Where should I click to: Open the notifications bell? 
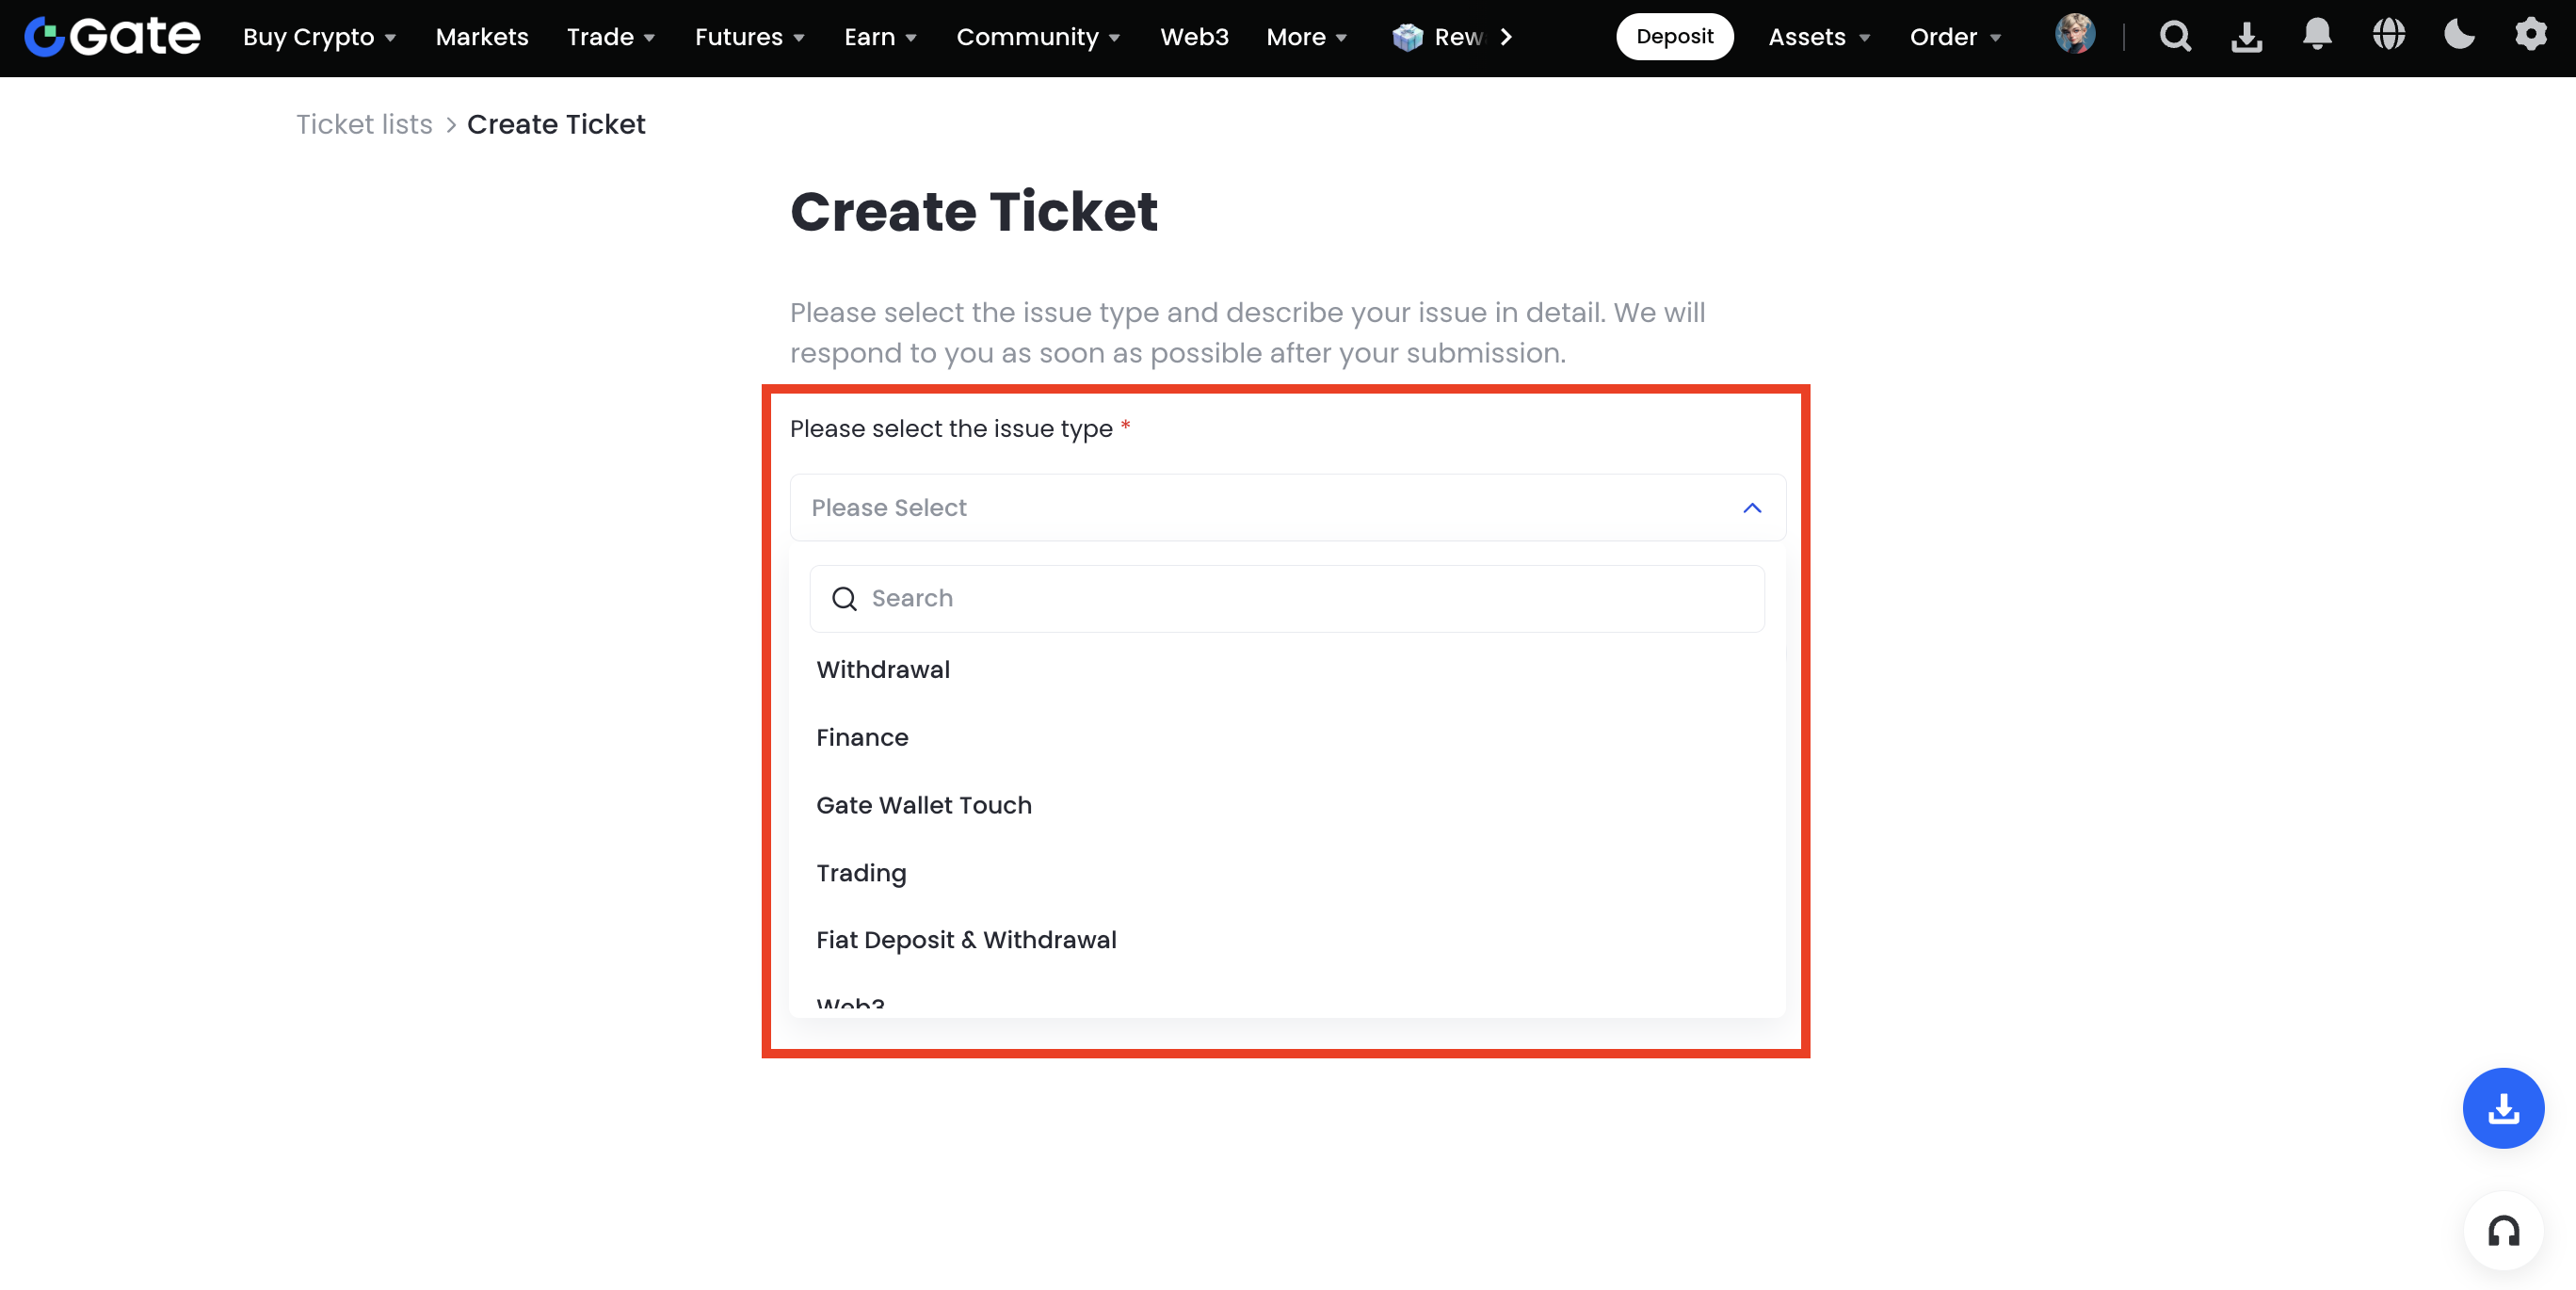click(2317, 35)
